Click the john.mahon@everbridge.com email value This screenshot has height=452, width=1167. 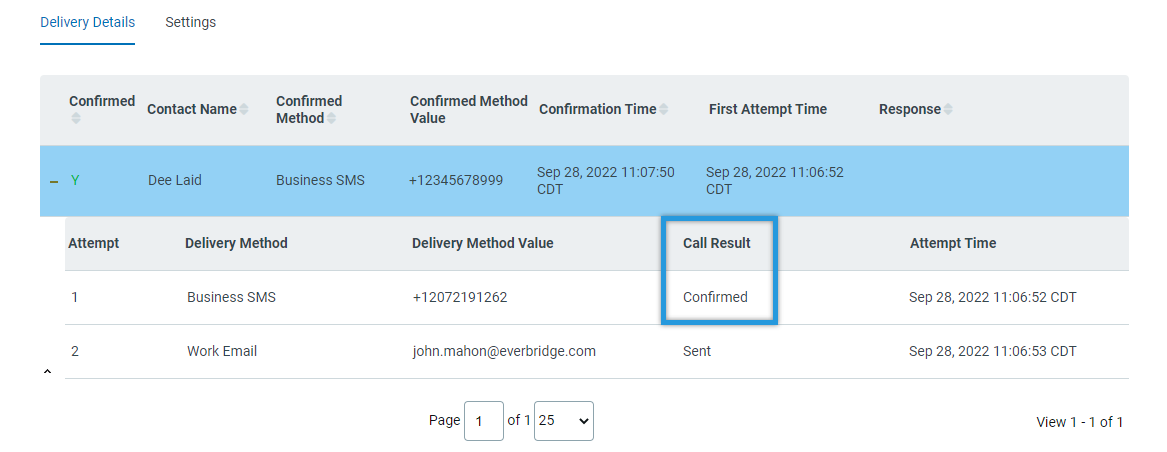point(504,351)
